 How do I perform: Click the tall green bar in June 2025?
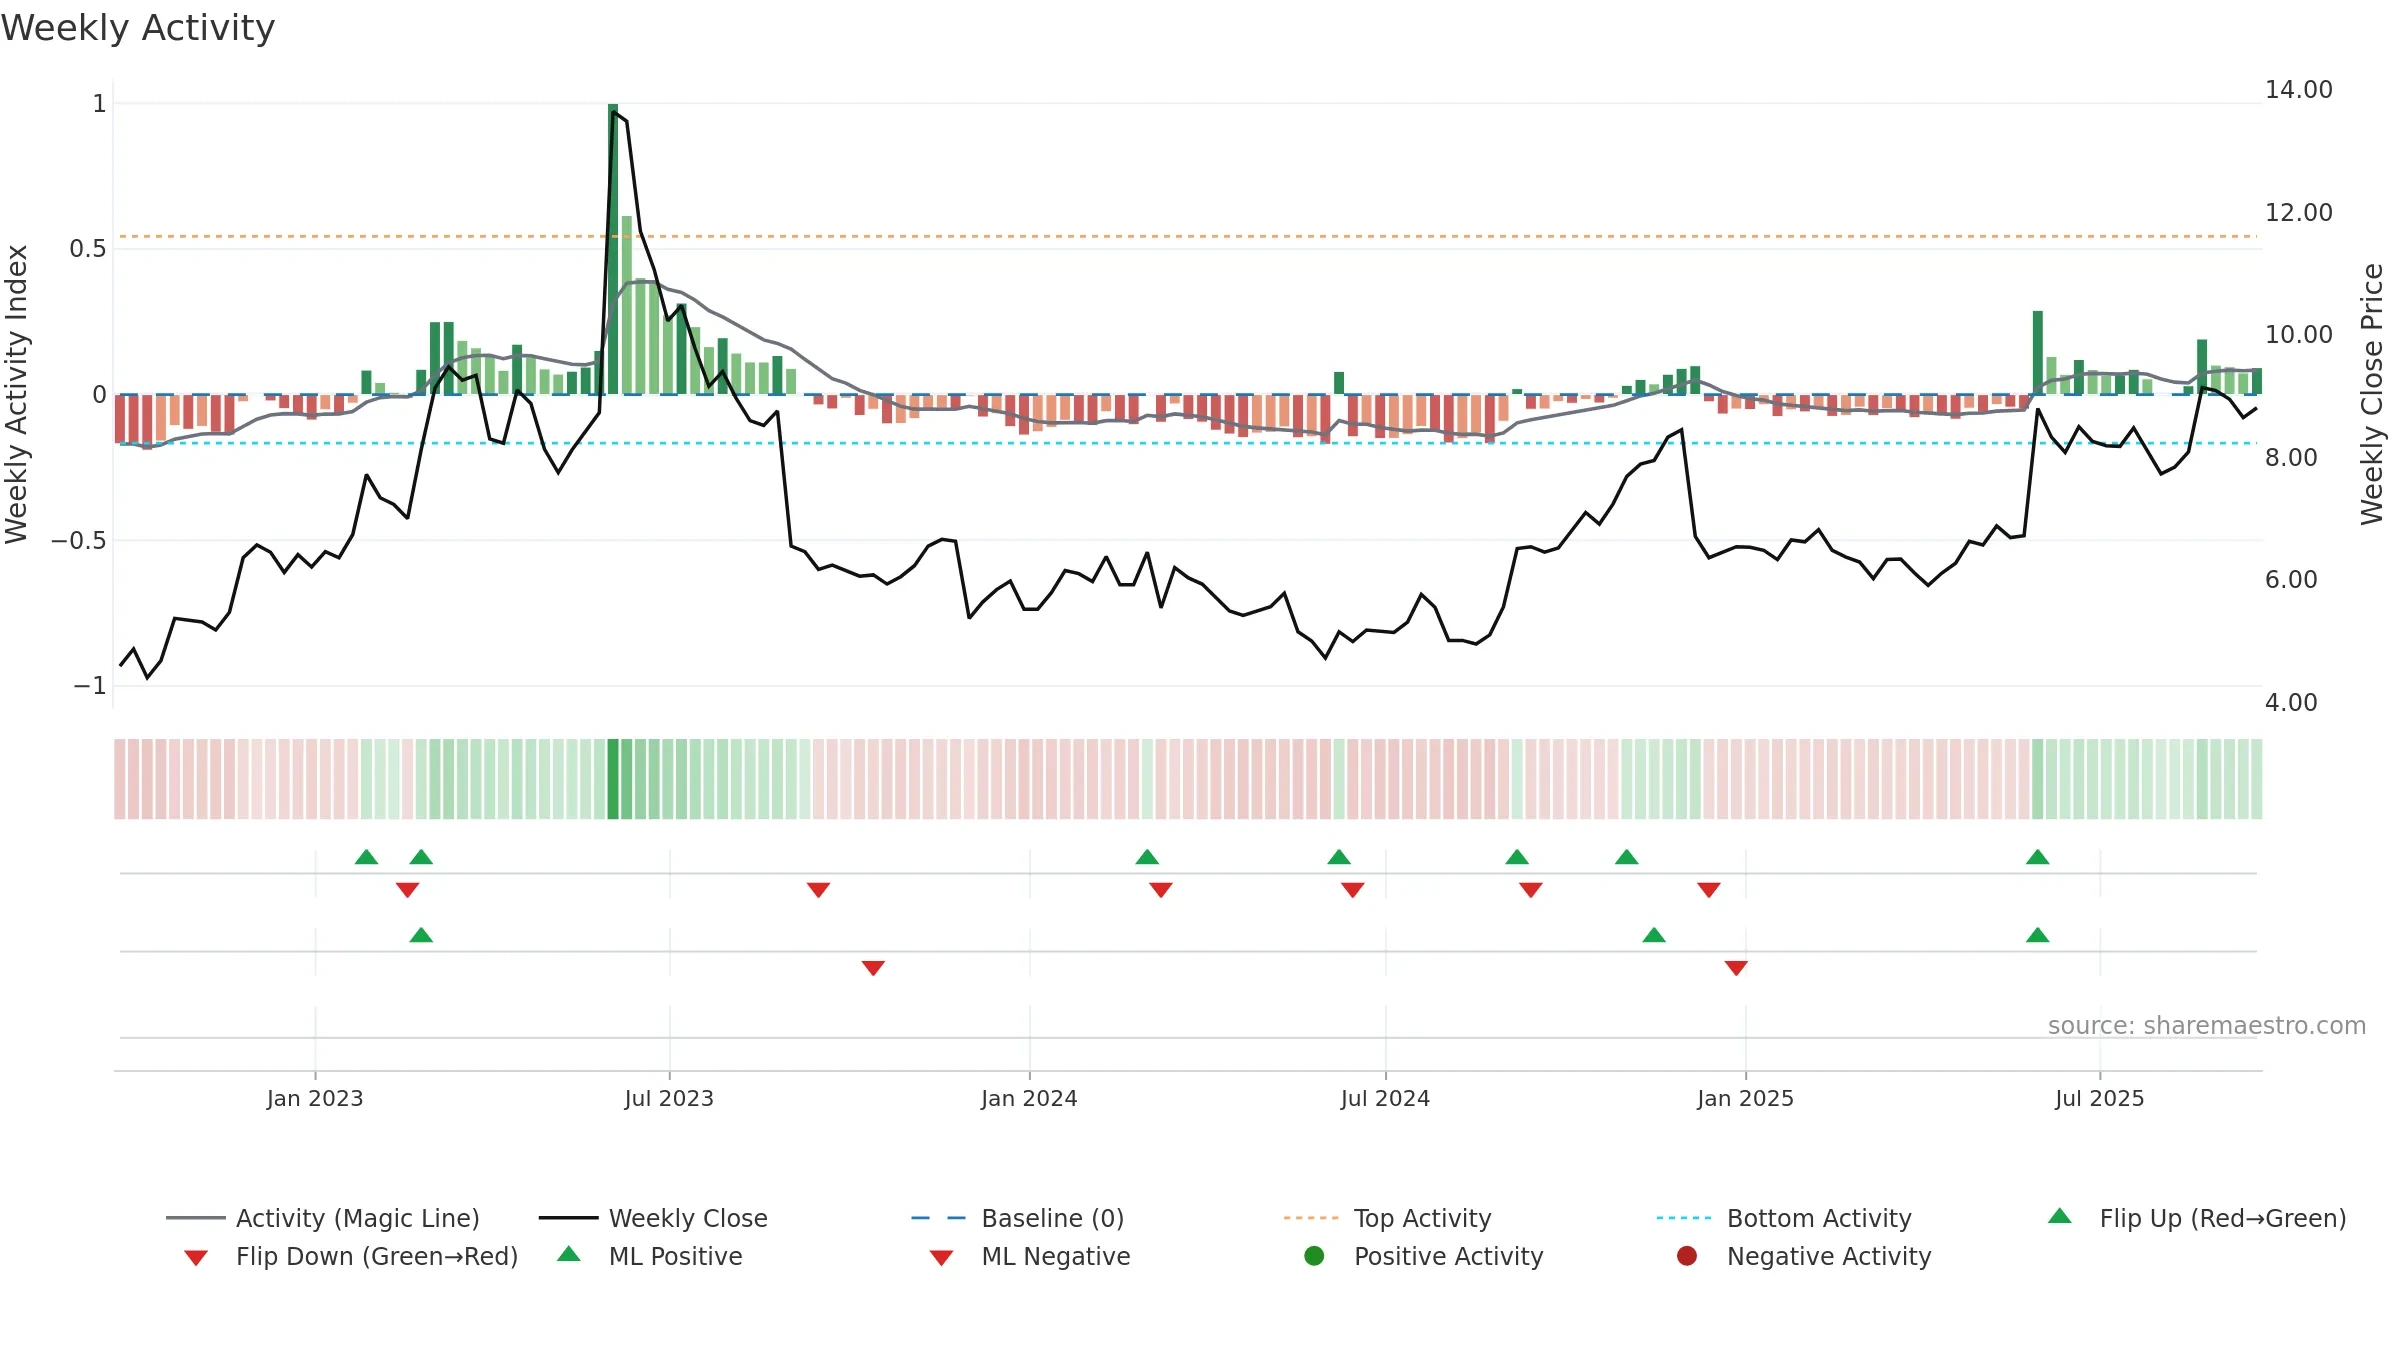coord(2038,352)
